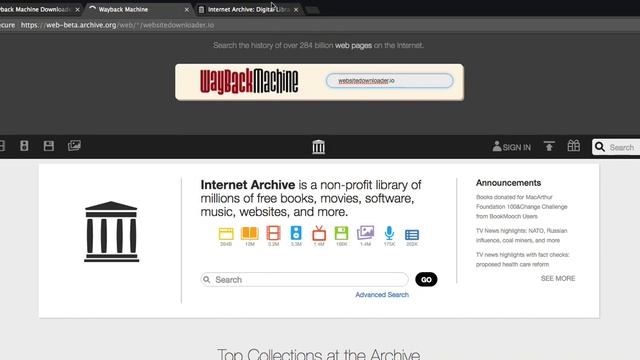The image size is (640, 360).
Task: Click the upload icon in nav bar
Action: (549, 146)
